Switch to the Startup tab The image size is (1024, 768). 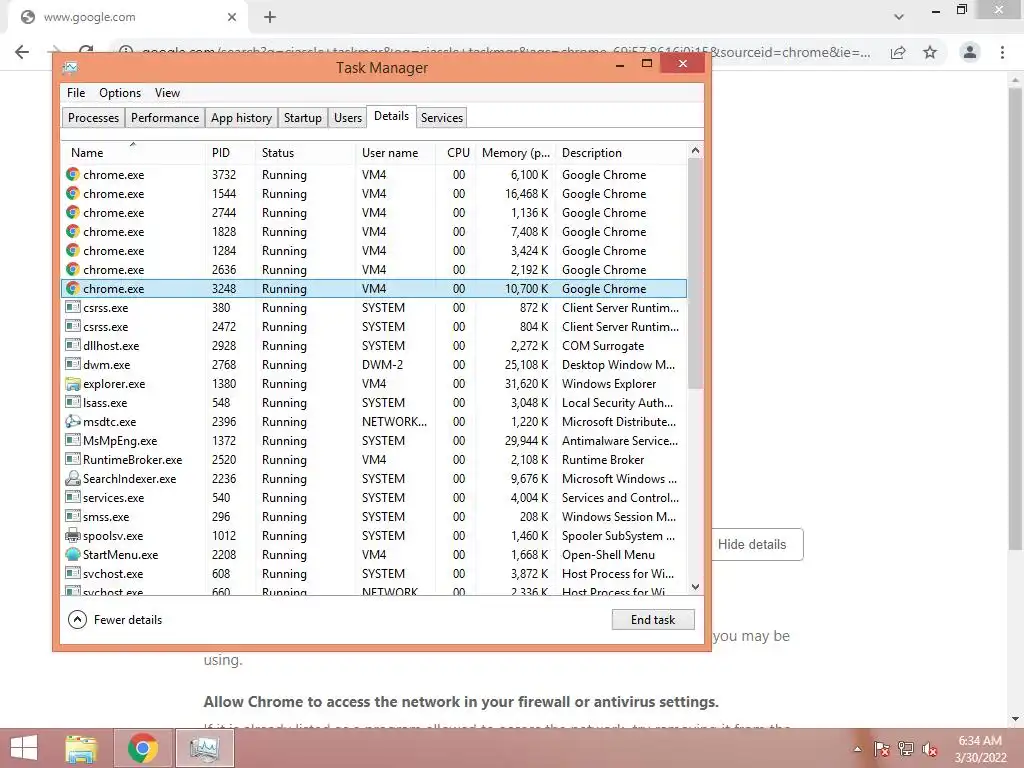point(302,118)
